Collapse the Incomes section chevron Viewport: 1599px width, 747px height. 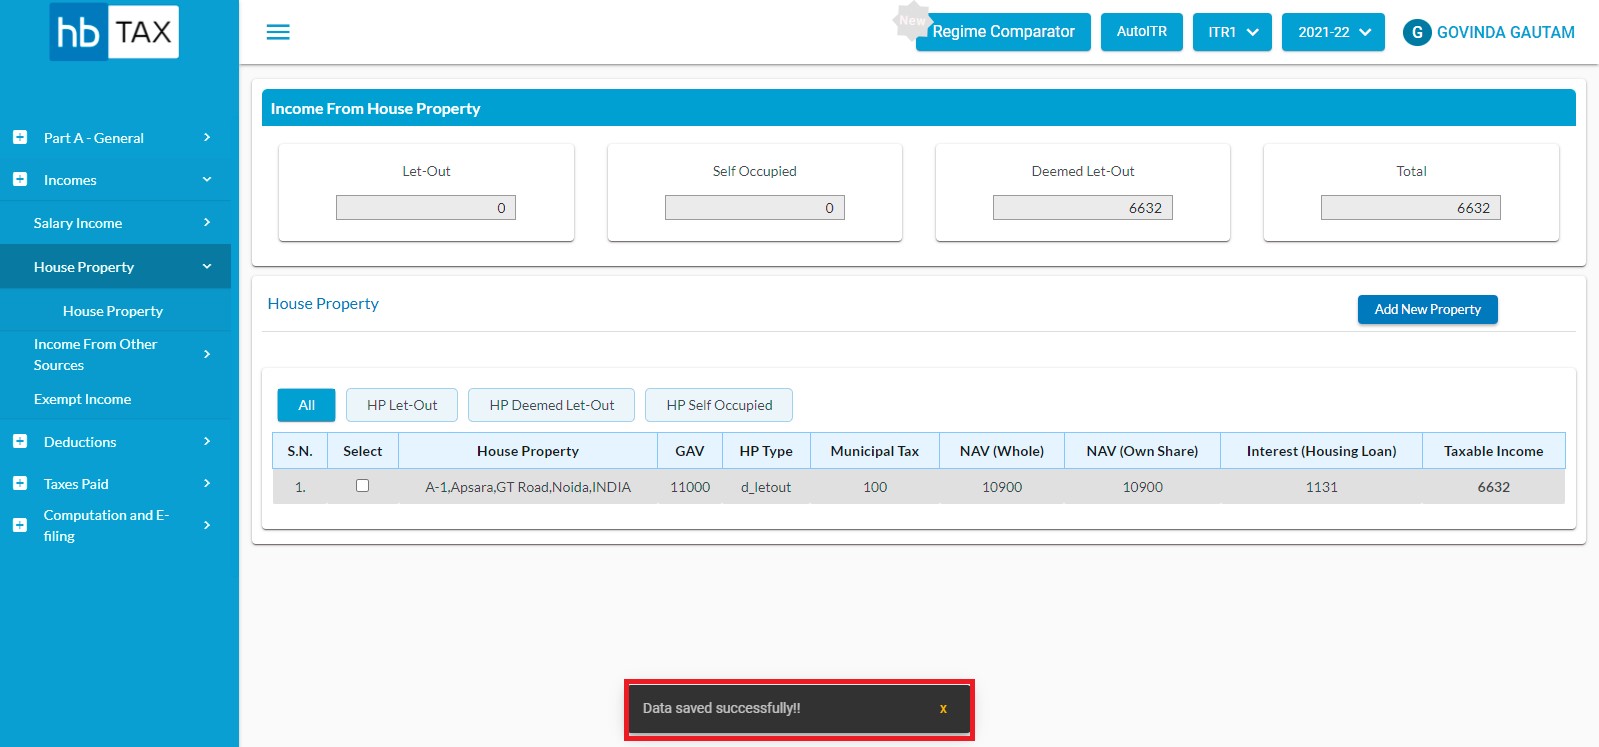coord(207,179)
